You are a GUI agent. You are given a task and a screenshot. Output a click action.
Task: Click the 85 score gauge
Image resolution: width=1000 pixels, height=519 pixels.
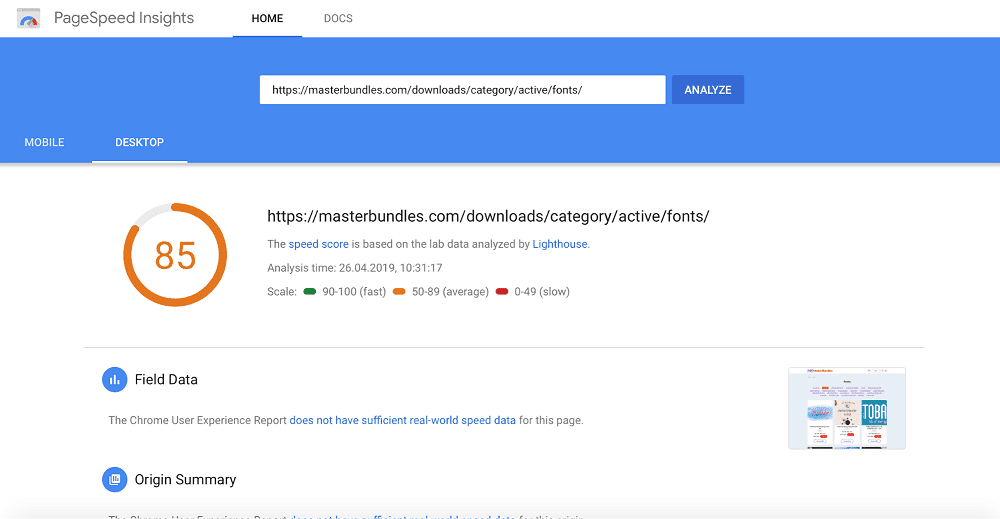[175, 255]
